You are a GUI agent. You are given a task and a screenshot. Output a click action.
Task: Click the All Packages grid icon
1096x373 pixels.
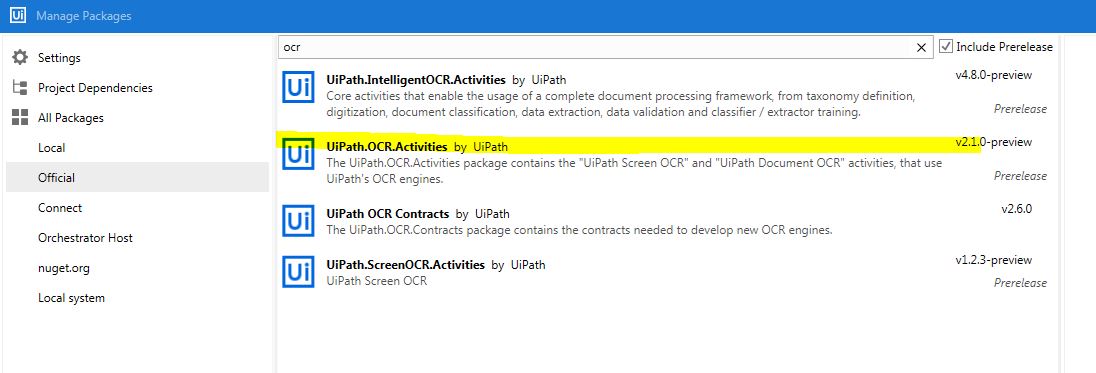[20, 117]
